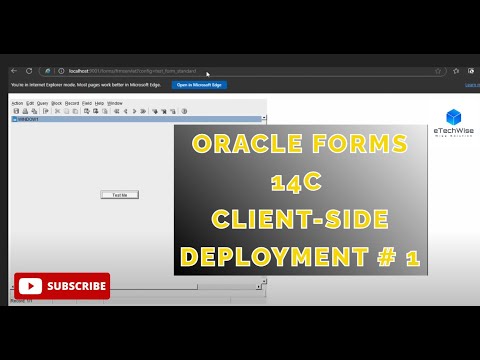Open the Field menu

tap(87, 103)
